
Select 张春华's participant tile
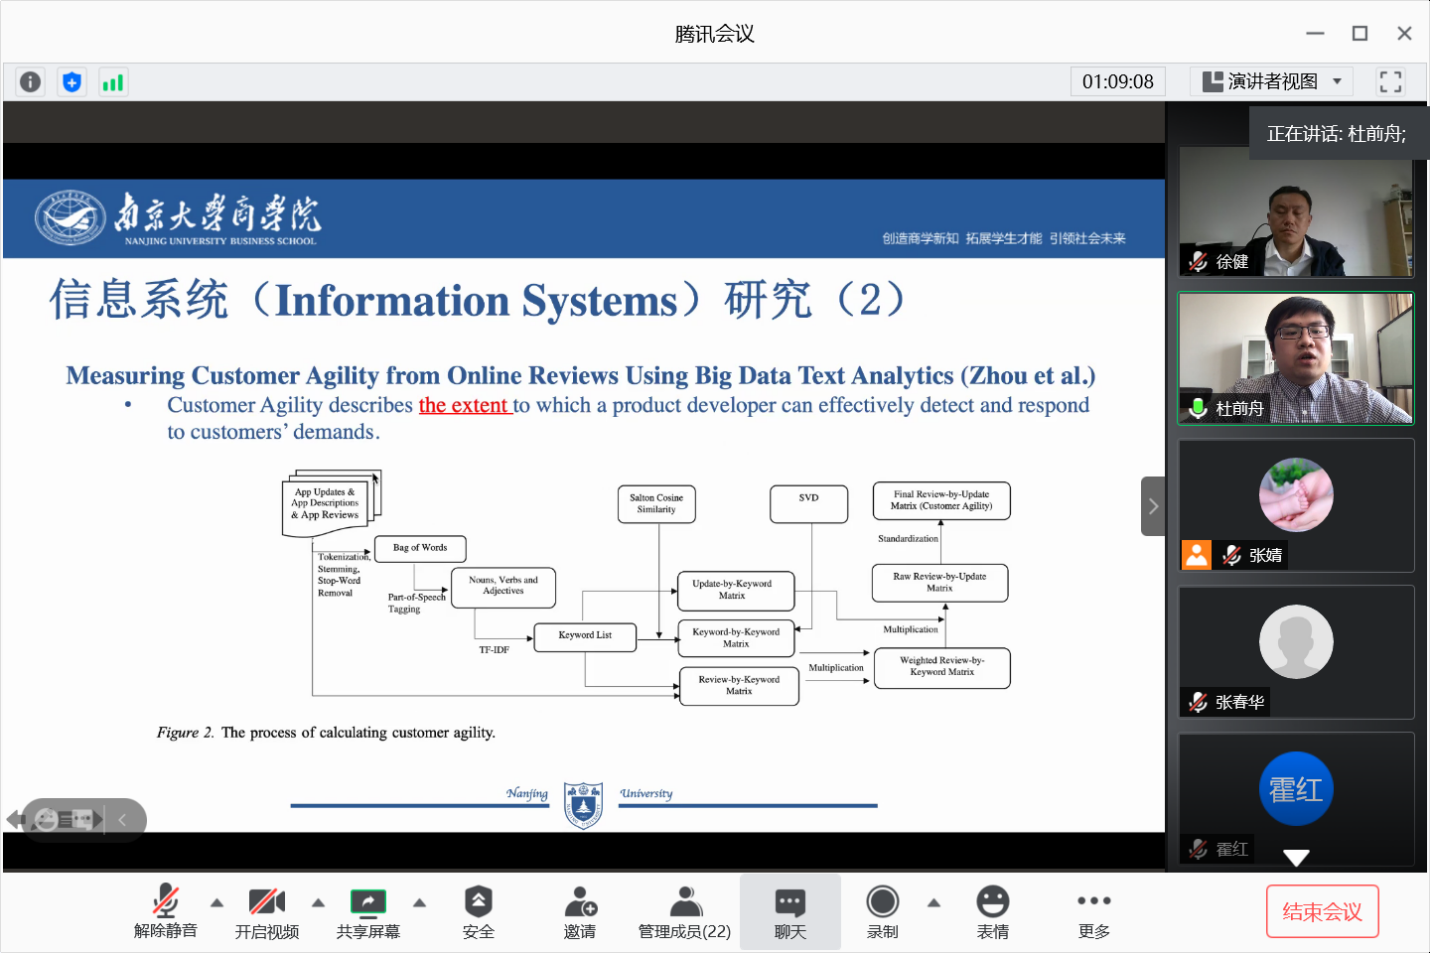pyautogui.click(x=1296, y=652)
